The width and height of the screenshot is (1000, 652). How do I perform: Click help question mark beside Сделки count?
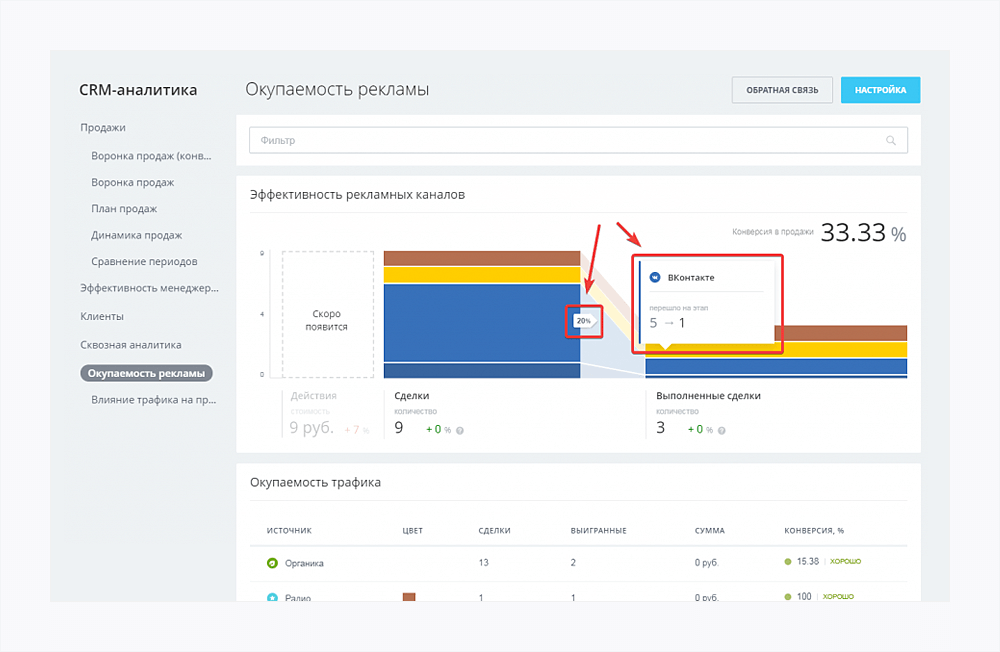click(460, 430)
